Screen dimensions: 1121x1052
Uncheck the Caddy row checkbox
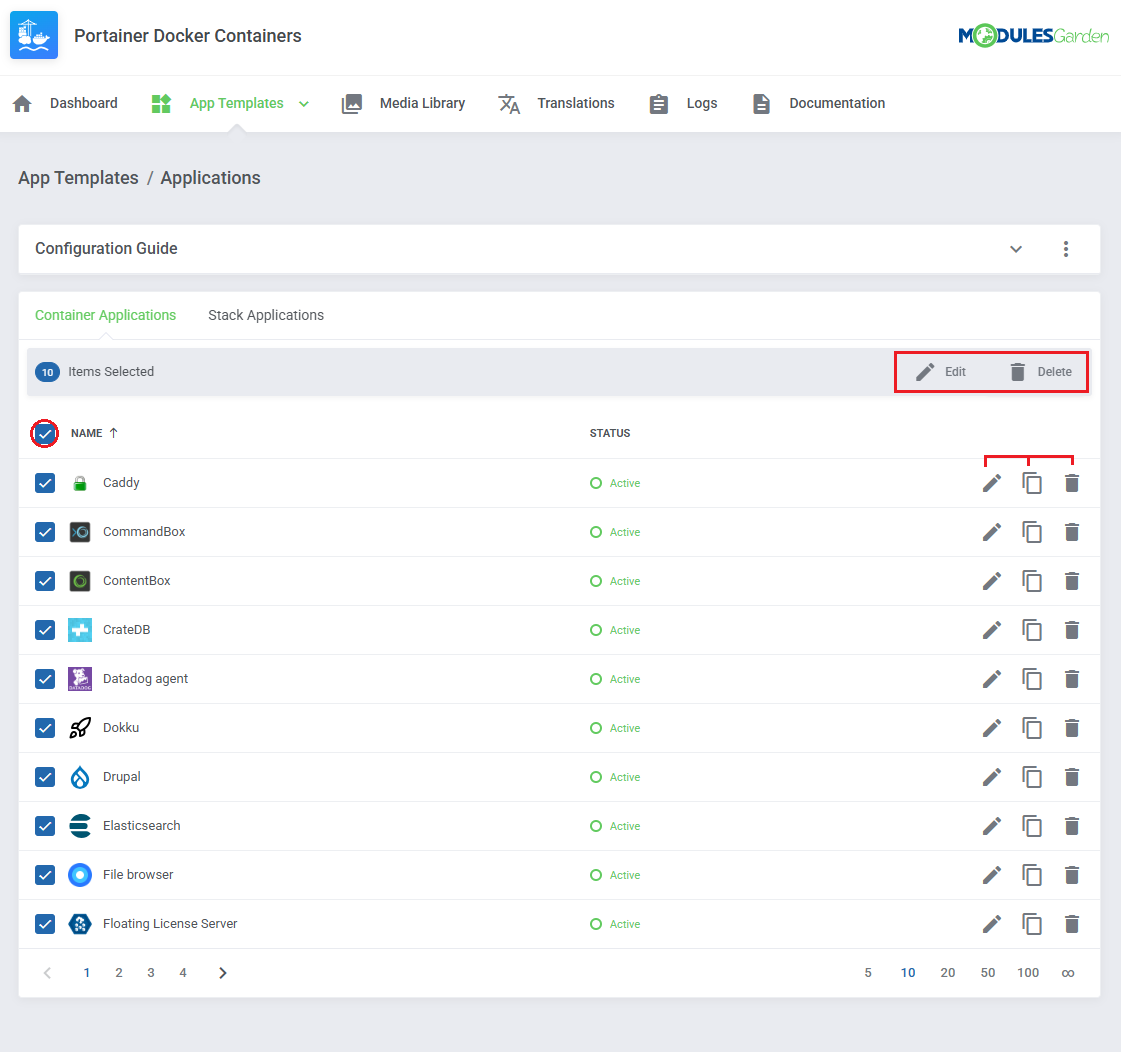point(45,483)
